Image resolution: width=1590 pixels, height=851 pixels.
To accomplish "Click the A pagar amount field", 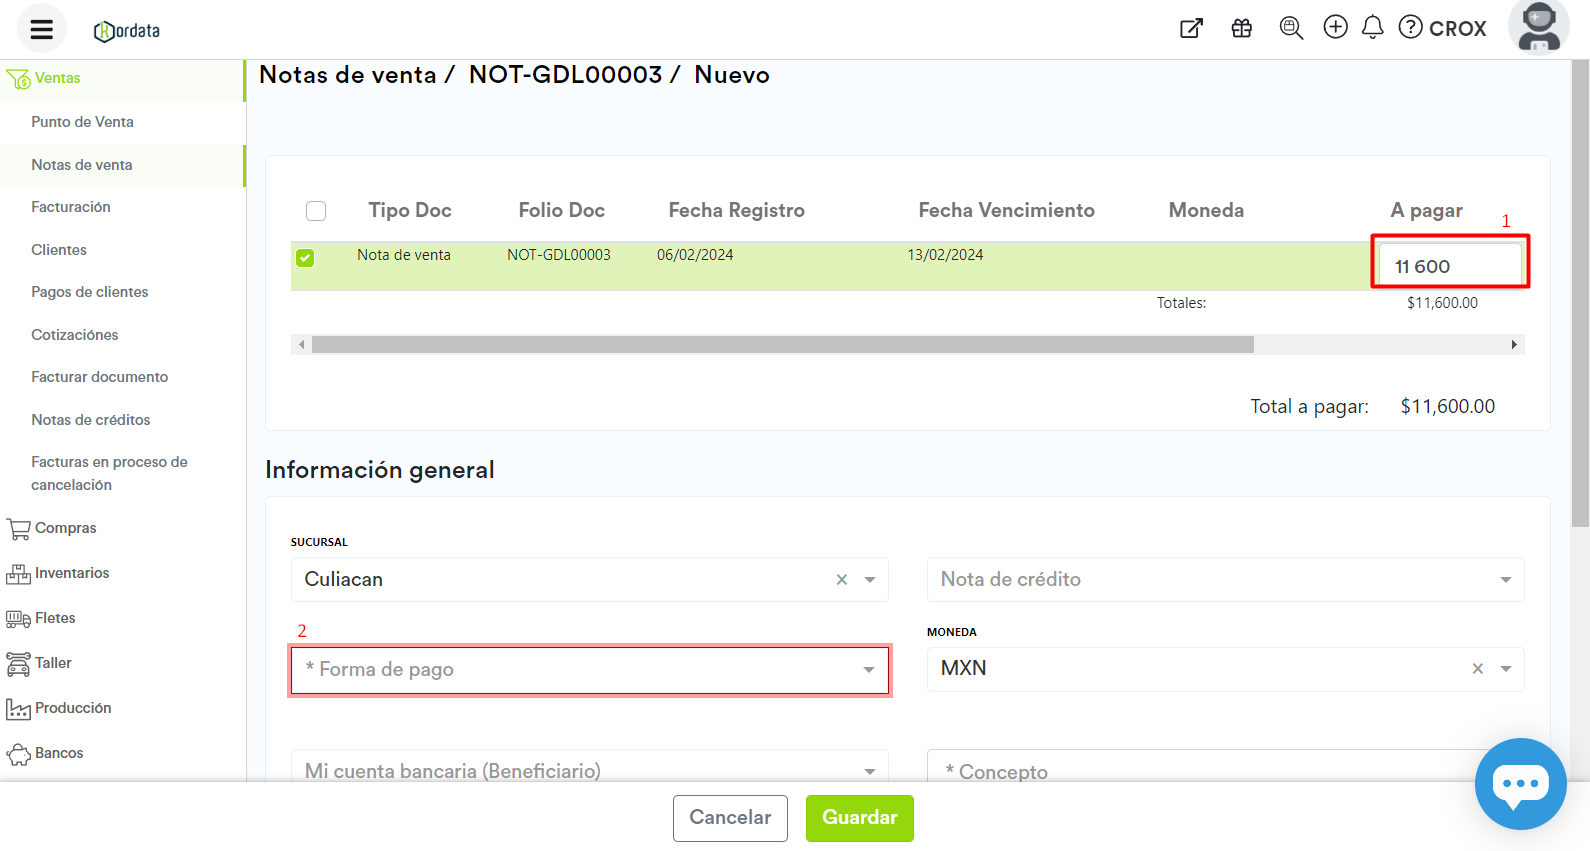I will pos(1449,266).
